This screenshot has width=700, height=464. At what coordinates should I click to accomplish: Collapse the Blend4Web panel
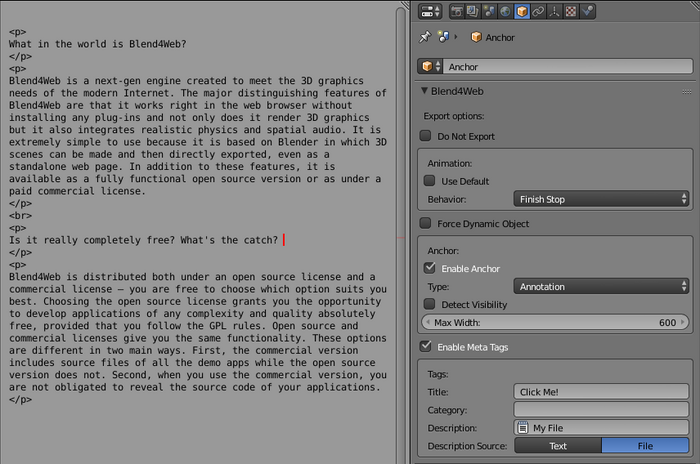point(425,91)
